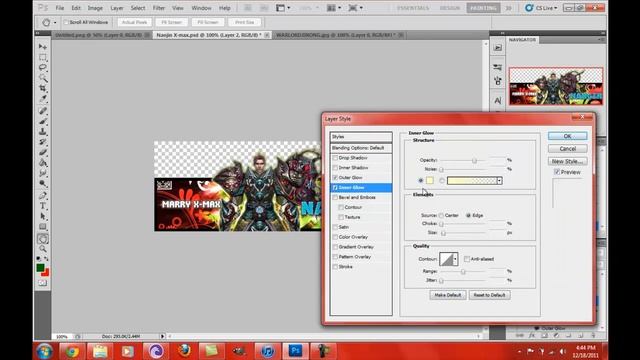The width and height of the screenshot is (640, 360).
Task: Open the Window menu
Action: (x=201, y=8)
